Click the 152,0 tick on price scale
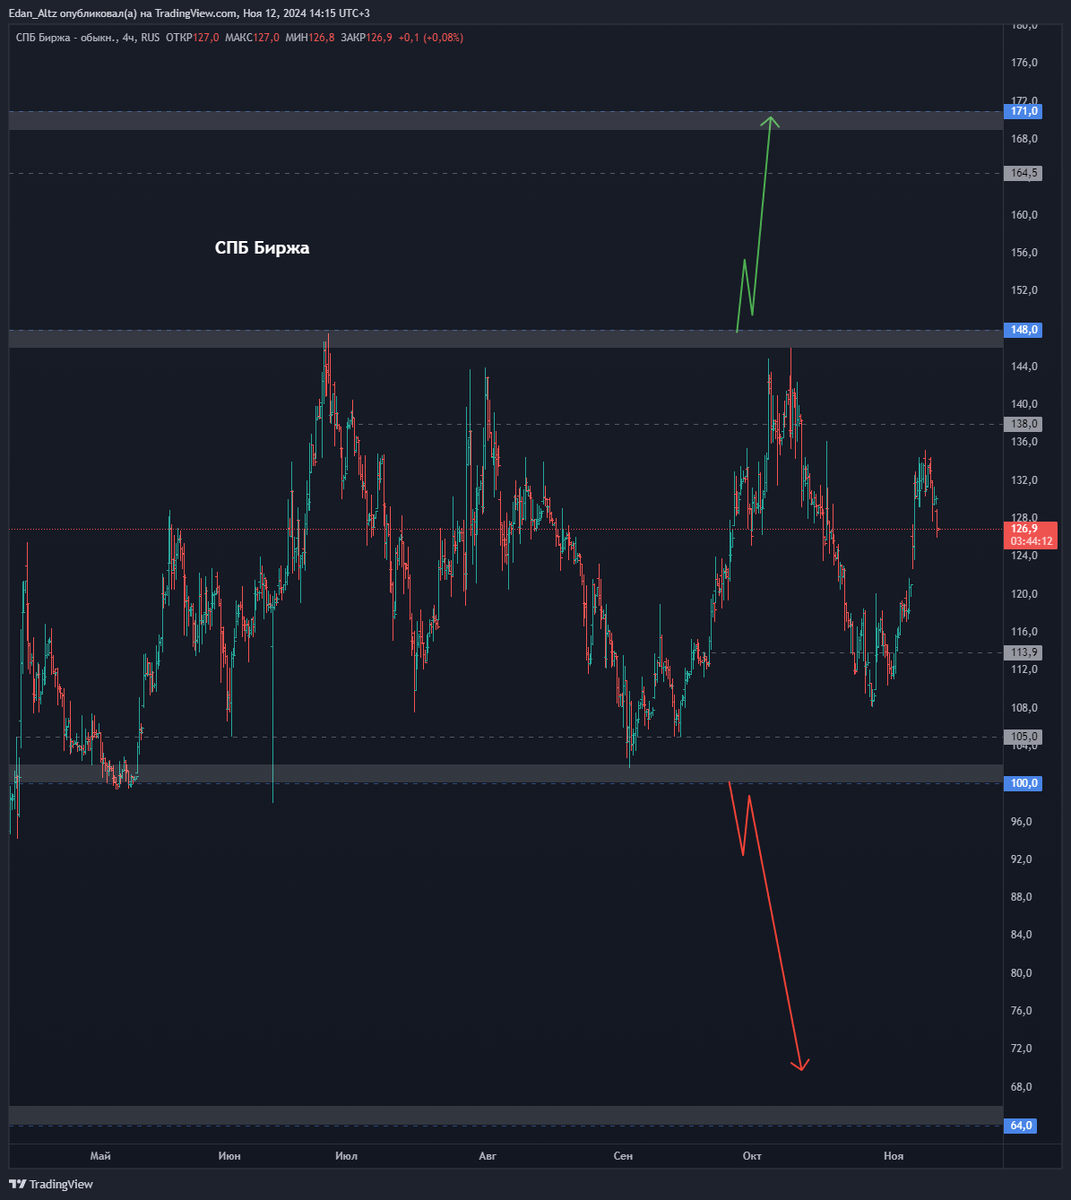Image resolution: width=1071 pixels, height=1200 pixels. pos(1025,291)
